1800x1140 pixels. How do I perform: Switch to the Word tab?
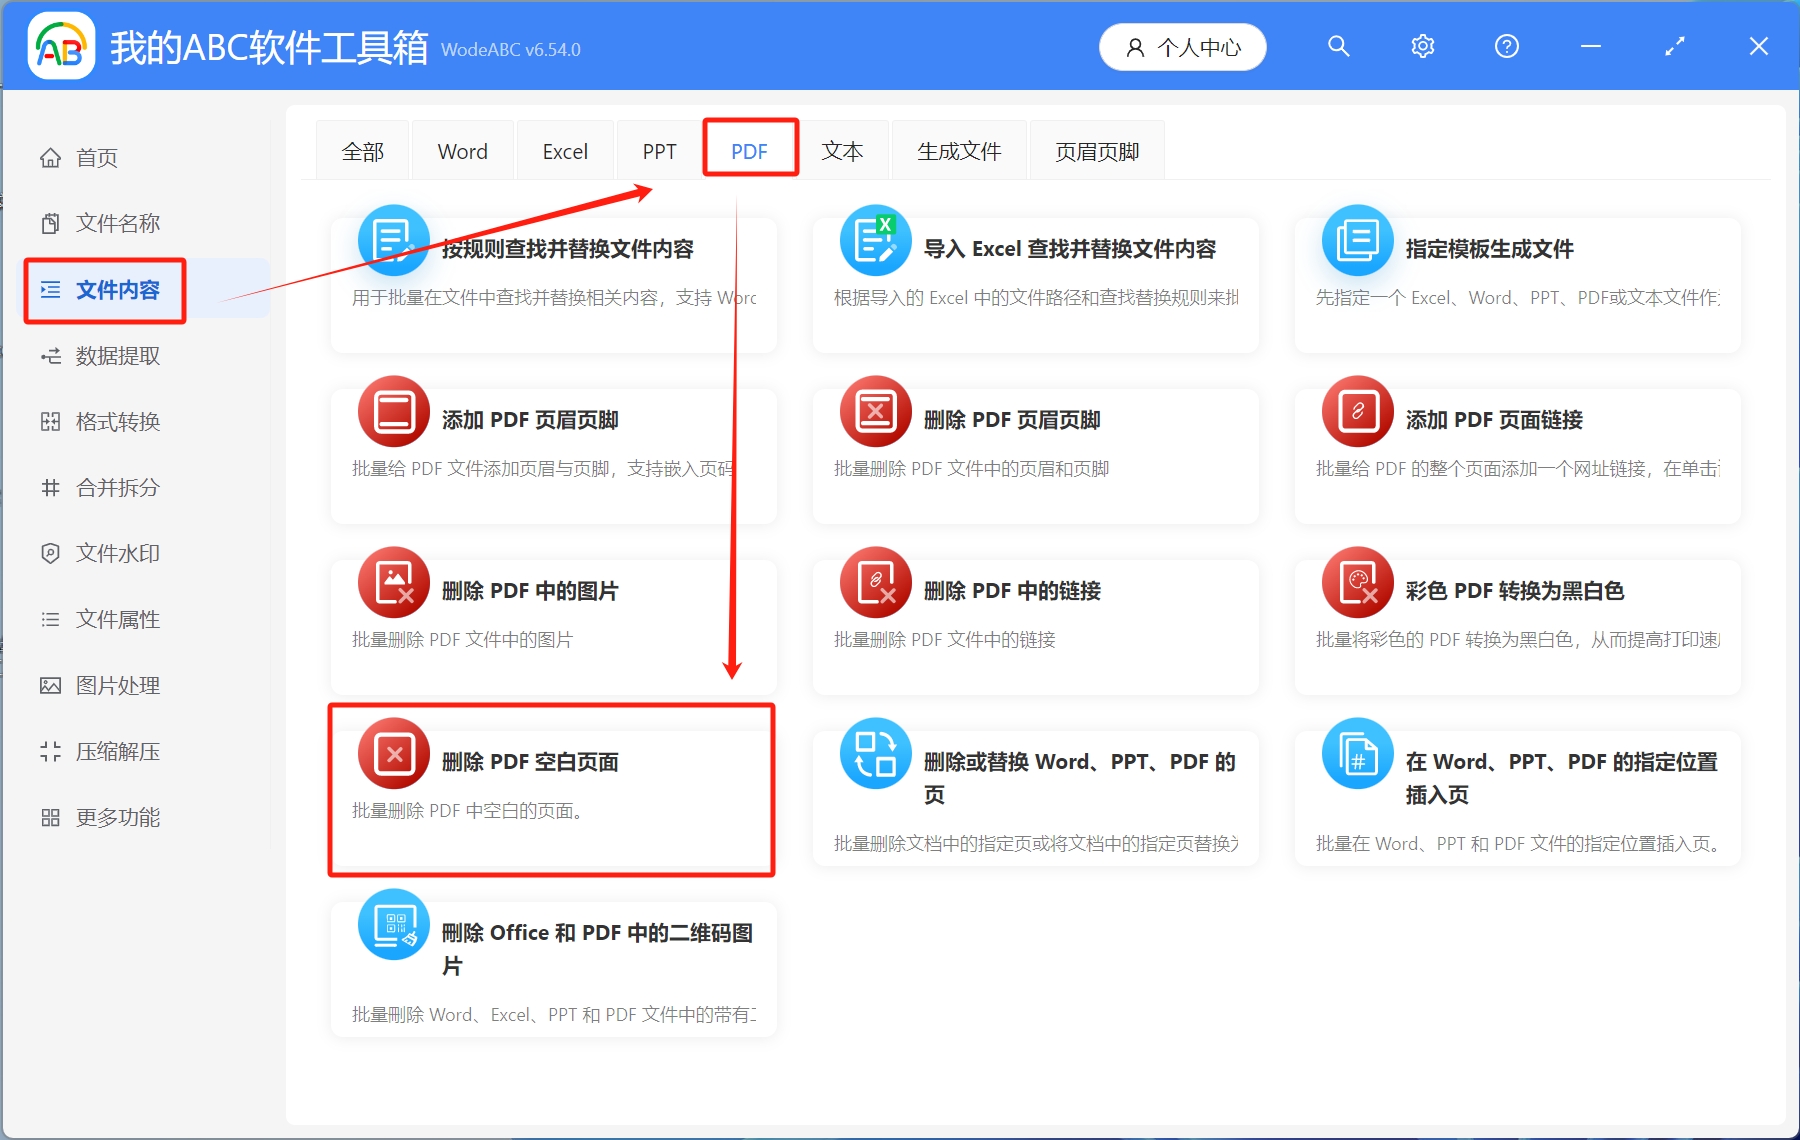tap(462, 150)
